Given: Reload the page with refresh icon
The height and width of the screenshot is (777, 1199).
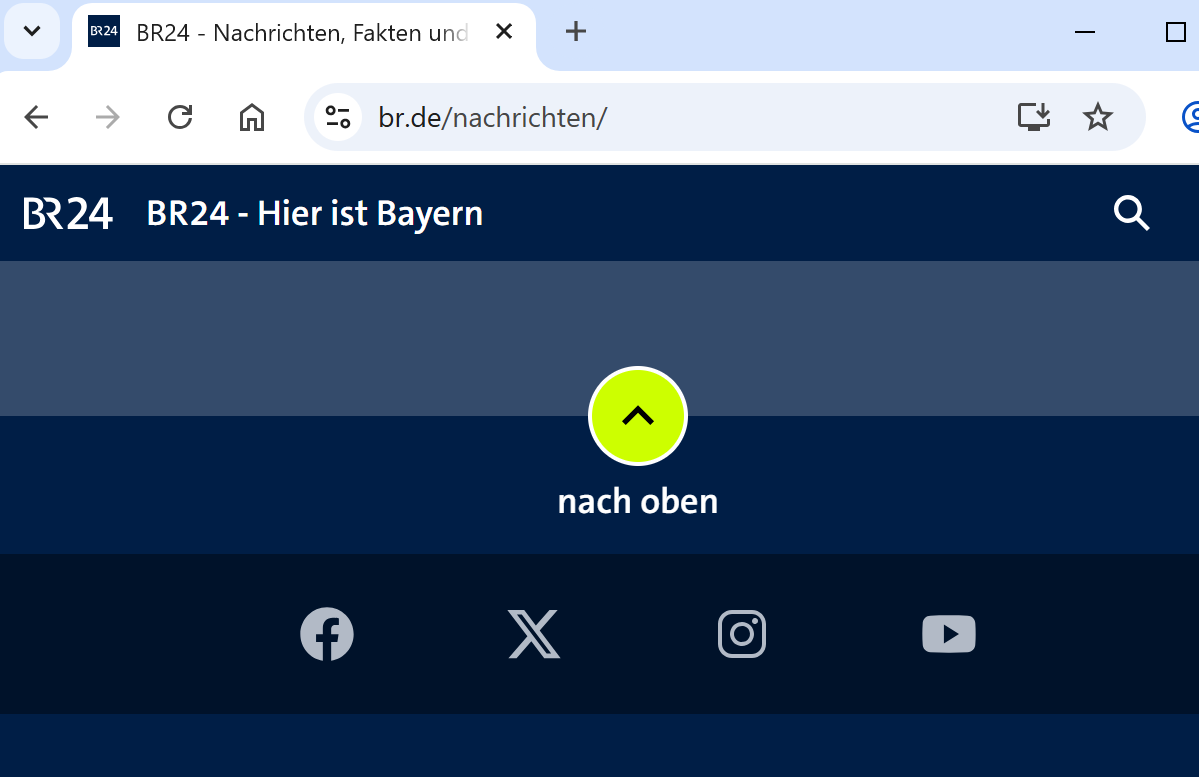Looking at the screenshot, I should [x=180, y=118].
